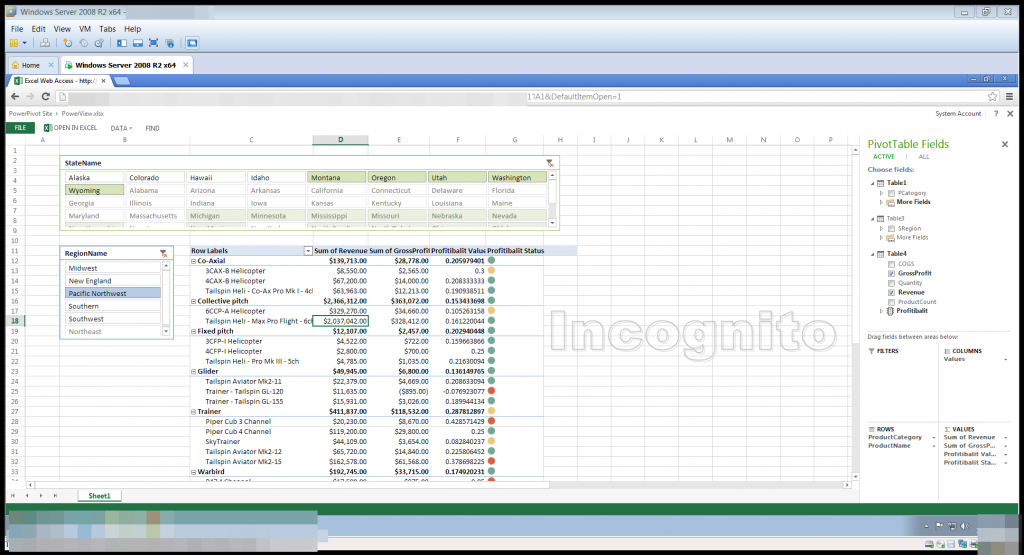Select the Montana state slicer button
The height and width of the screenshot is (555, 1024).
pyautogui.click(x=336, y=177)
